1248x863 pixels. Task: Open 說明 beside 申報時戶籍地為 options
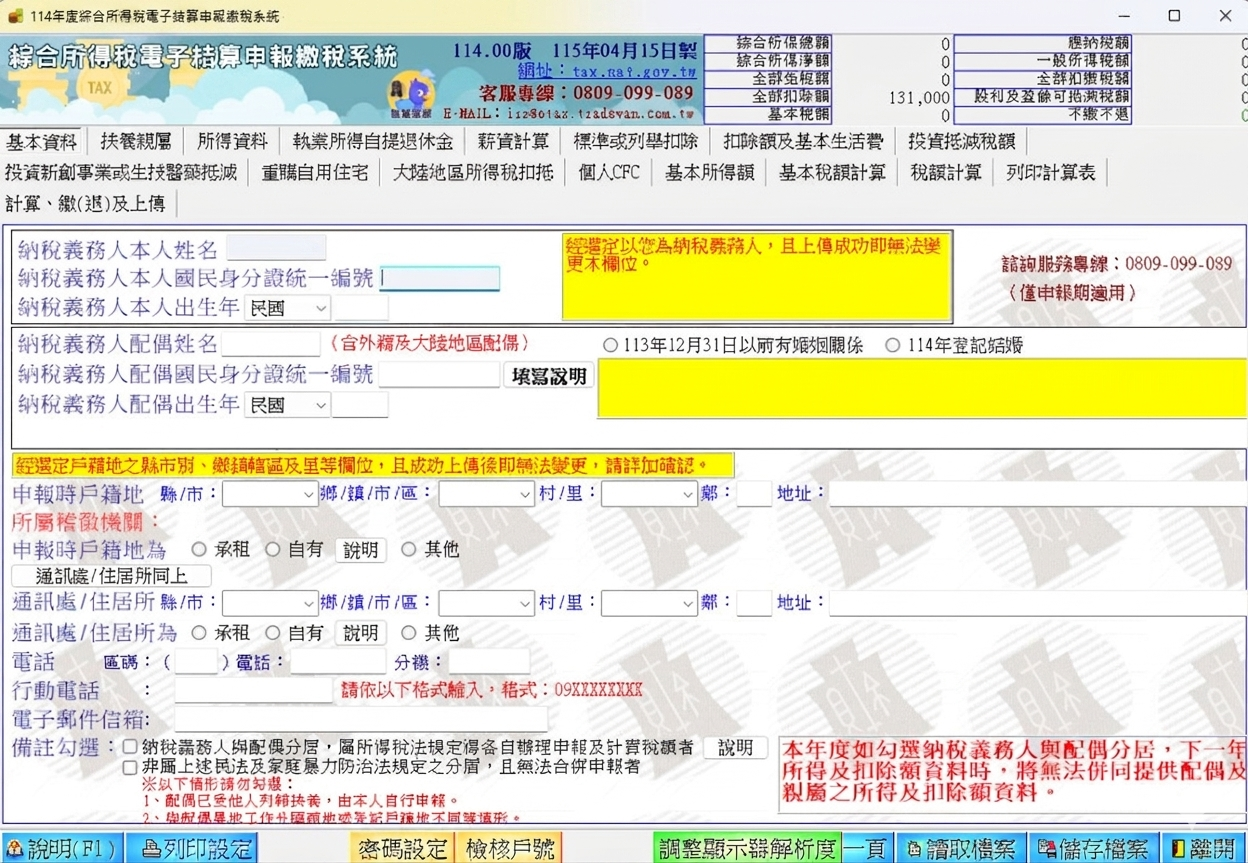(361, 550)
